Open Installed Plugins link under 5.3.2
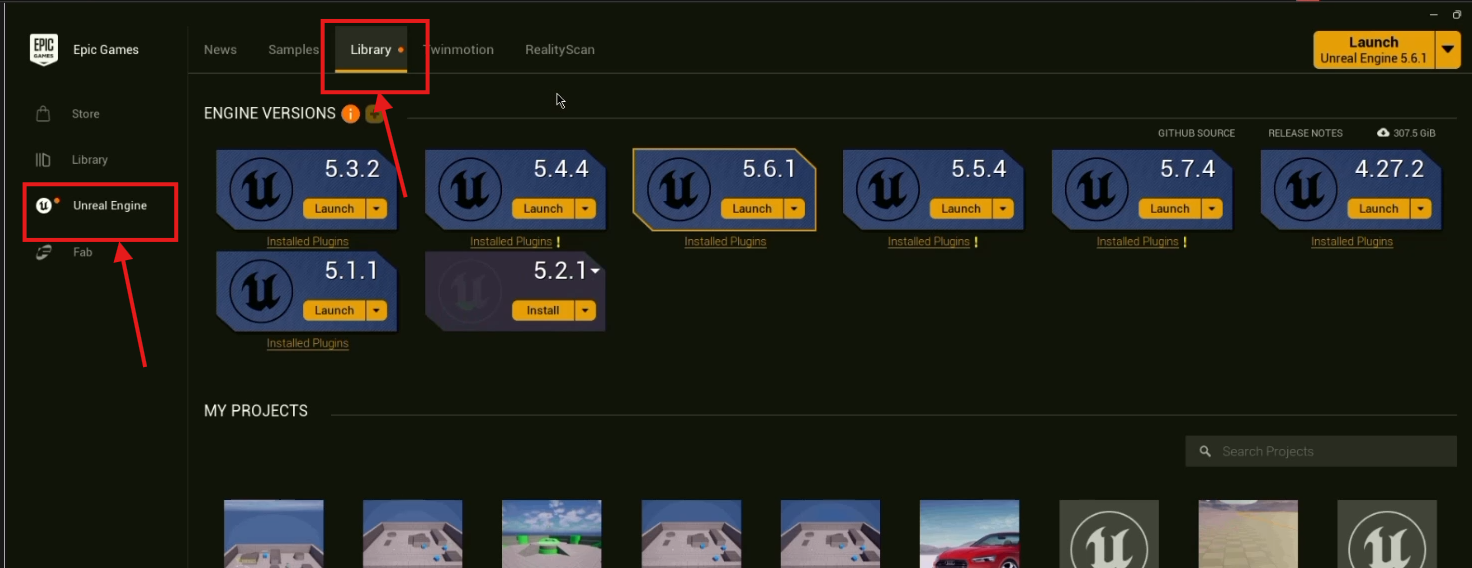Viewport: 1472px width, 568px height. [307, 242]
